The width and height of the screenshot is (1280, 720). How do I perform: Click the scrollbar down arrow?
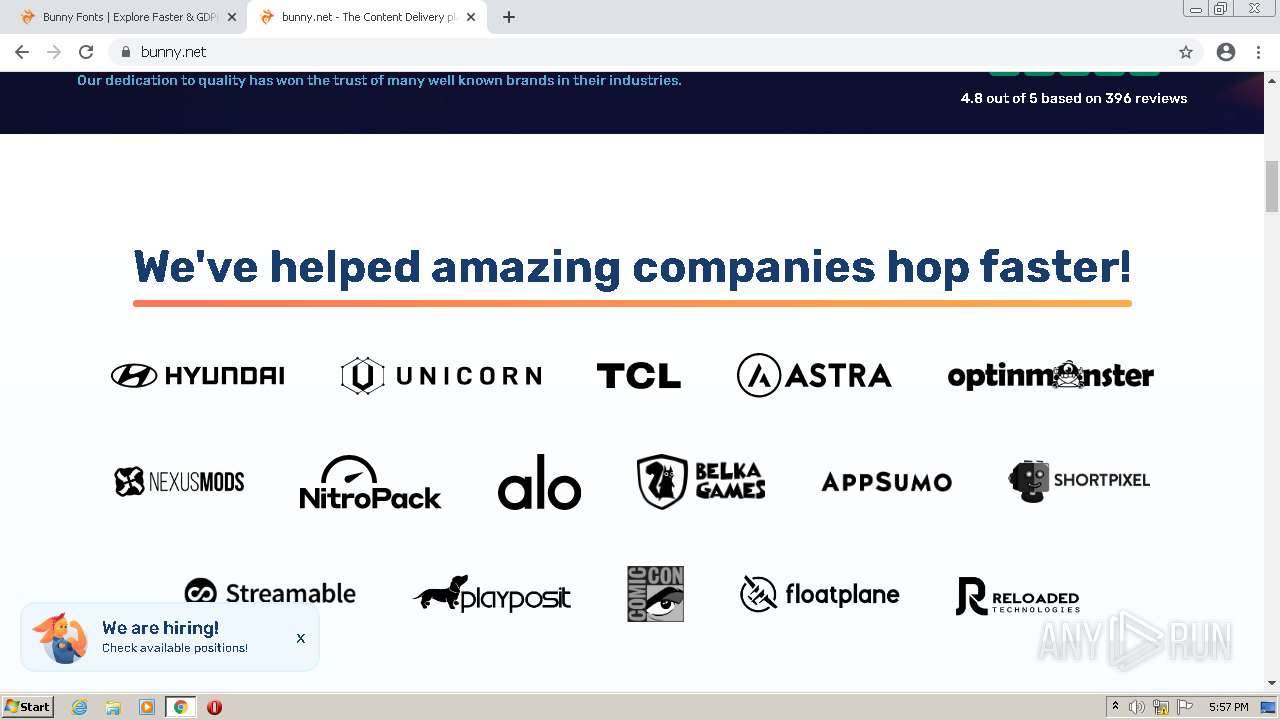1272,683
